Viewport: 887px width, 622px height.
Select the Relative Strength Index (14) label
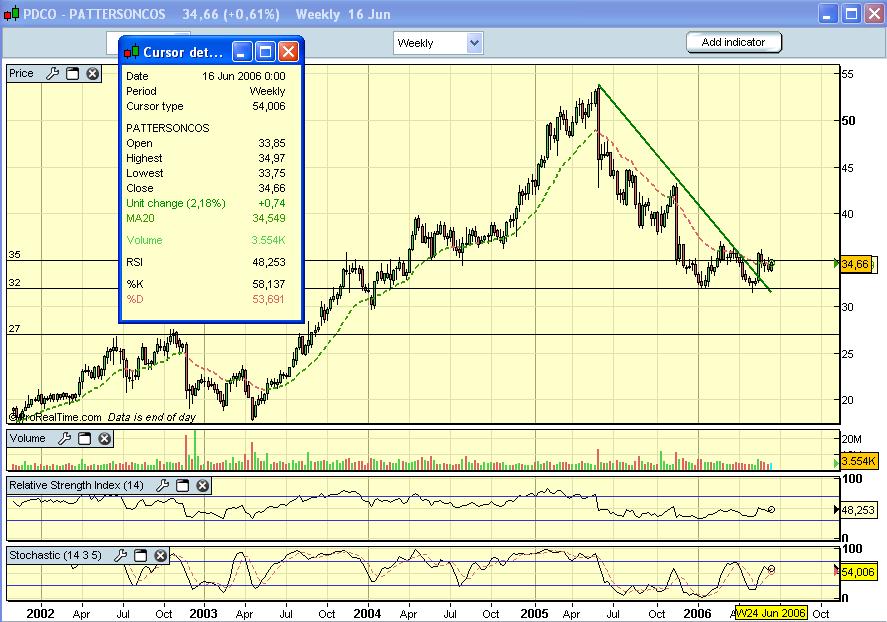[76, 485]
